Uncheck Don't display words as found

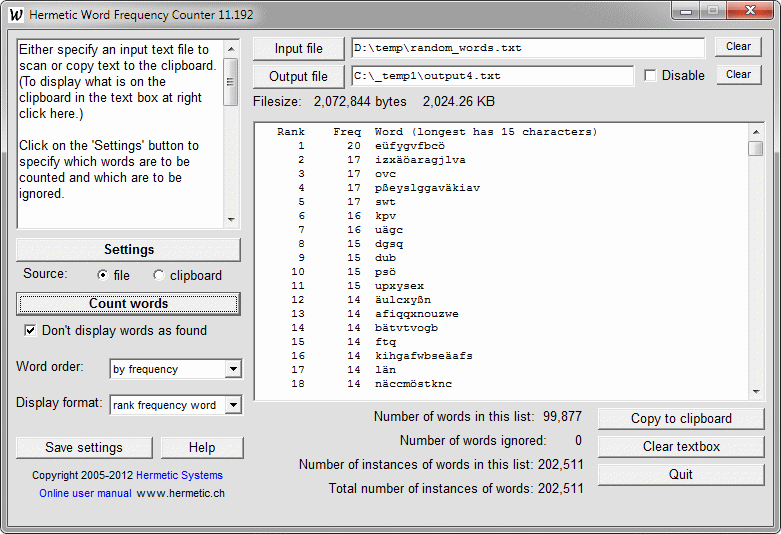pos(30,331)
